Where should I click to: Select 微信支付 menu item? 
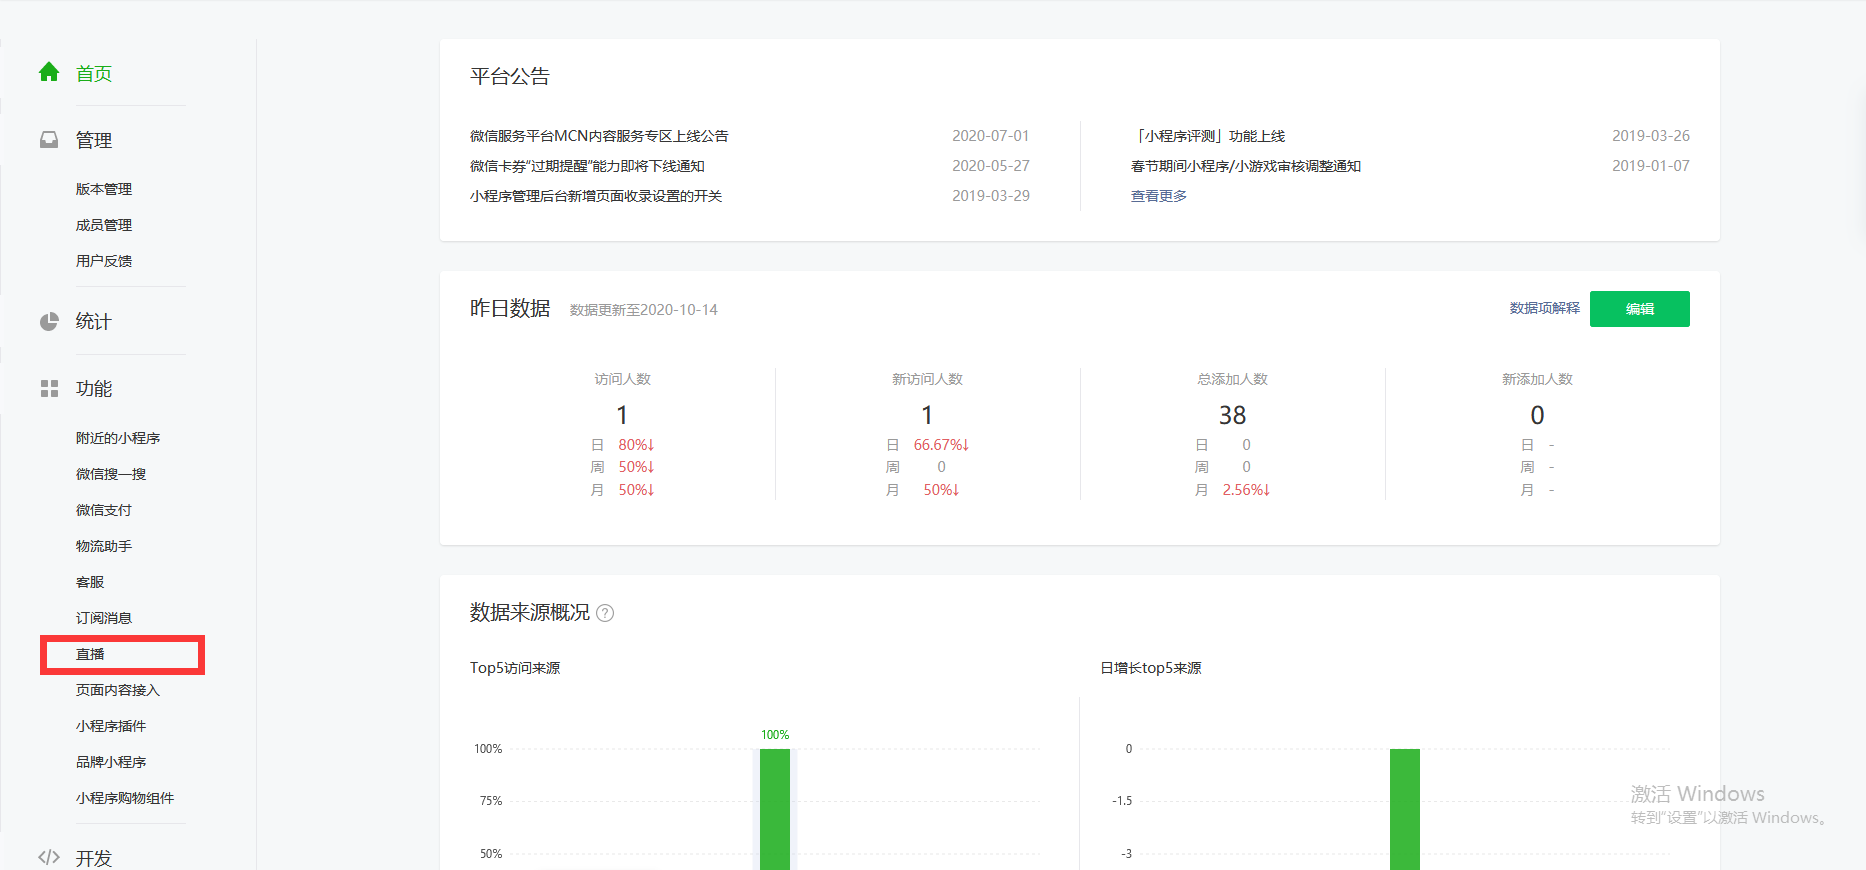pos(104,510)
